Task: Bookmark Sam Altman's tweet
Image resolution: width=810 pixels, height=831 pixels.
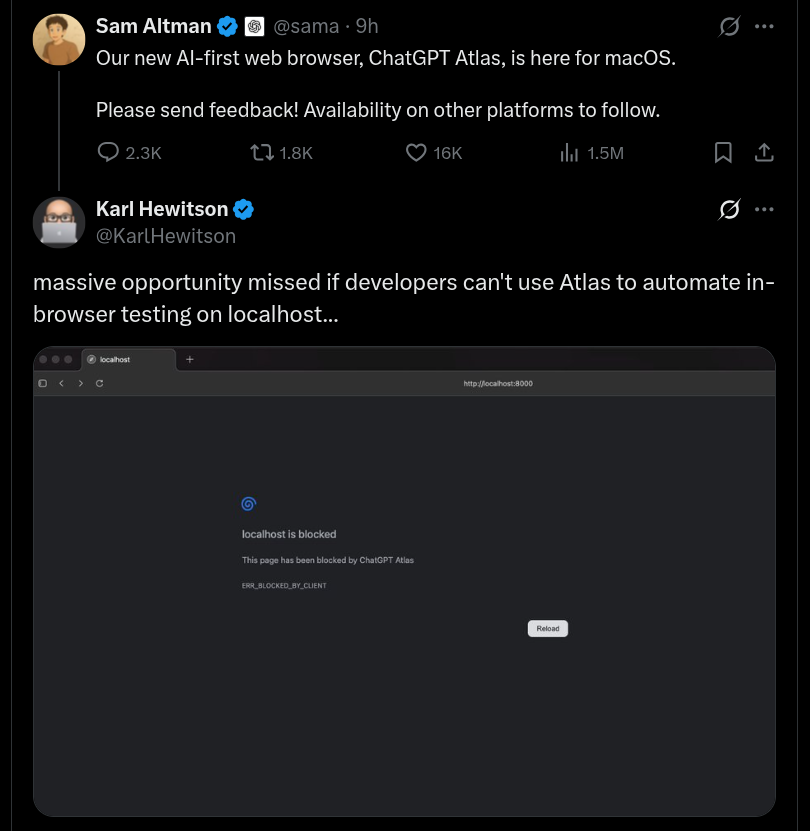Action: click(723, 152)
